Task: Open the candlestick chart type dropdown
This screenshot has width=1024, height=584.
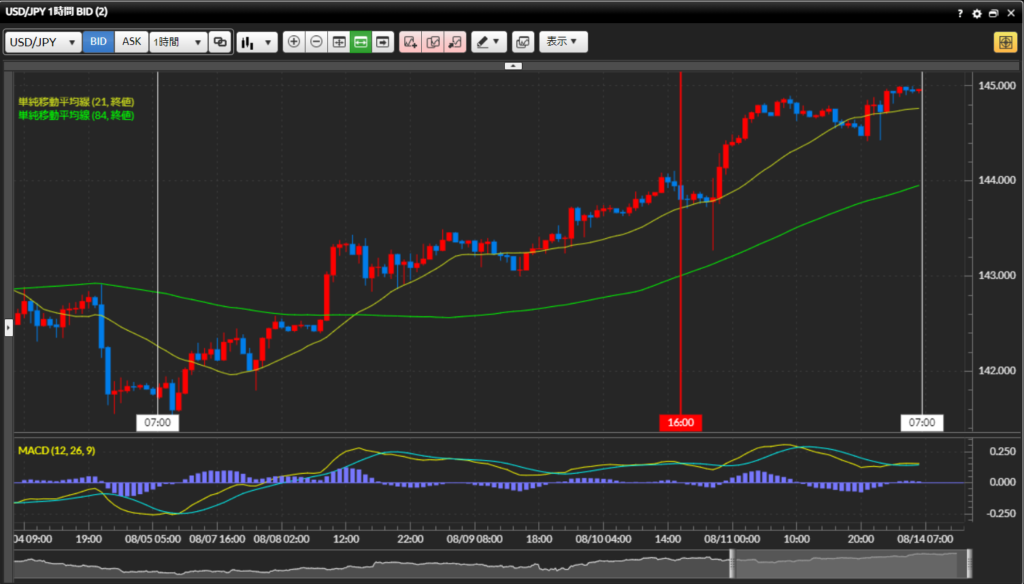Action: coord(257,42)
